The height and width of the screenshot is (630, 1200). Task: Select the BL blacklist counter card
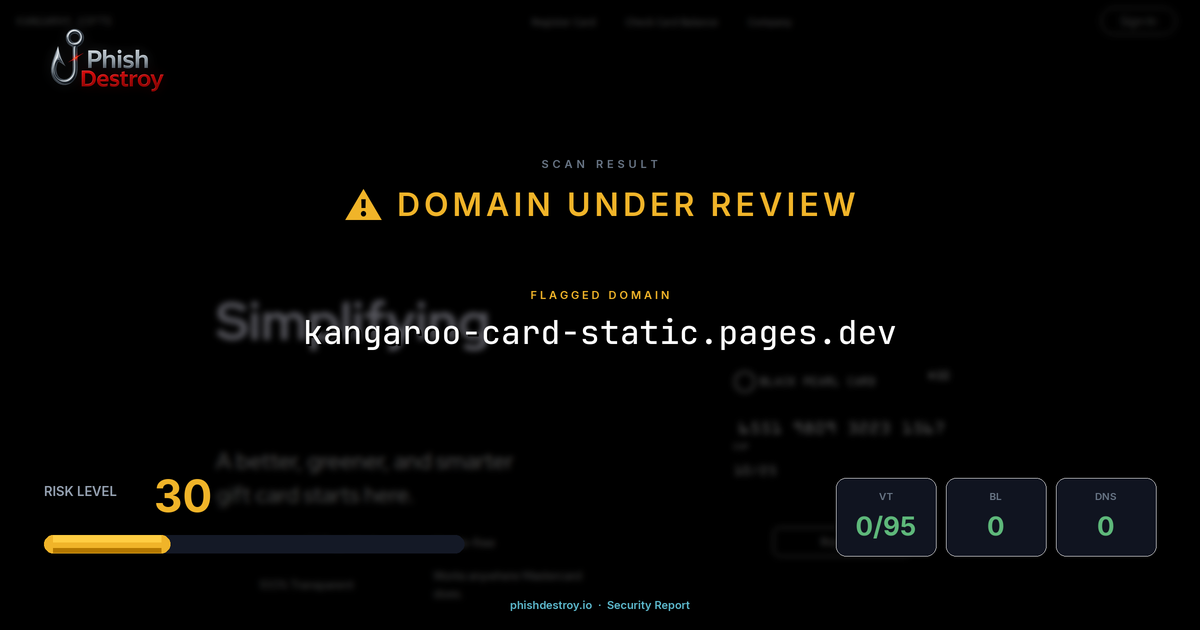(x=996, y=516)
